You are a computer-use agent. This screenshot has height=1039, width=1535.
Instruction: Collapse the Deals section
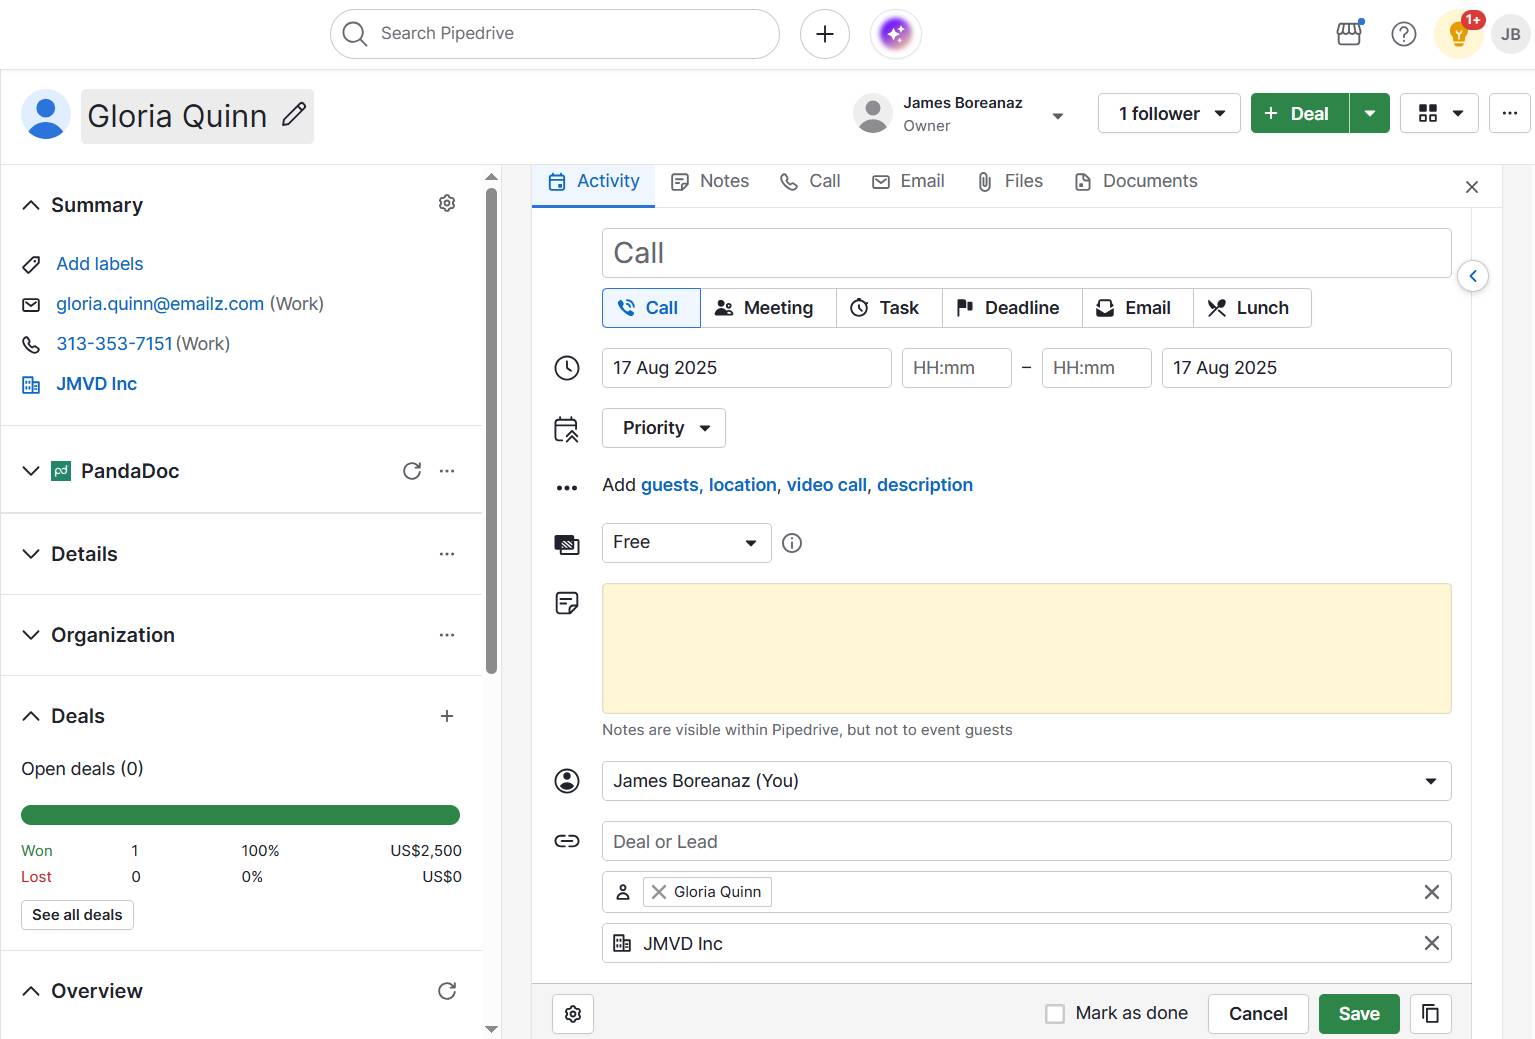tap(30, 715)
